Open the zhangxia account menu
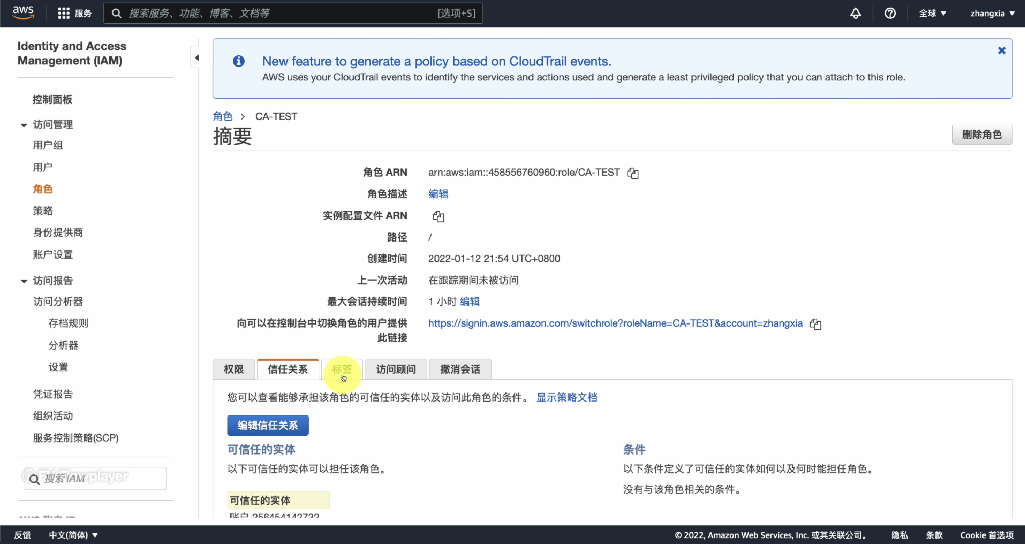The image size is (1025, 544). click(992, 13)
